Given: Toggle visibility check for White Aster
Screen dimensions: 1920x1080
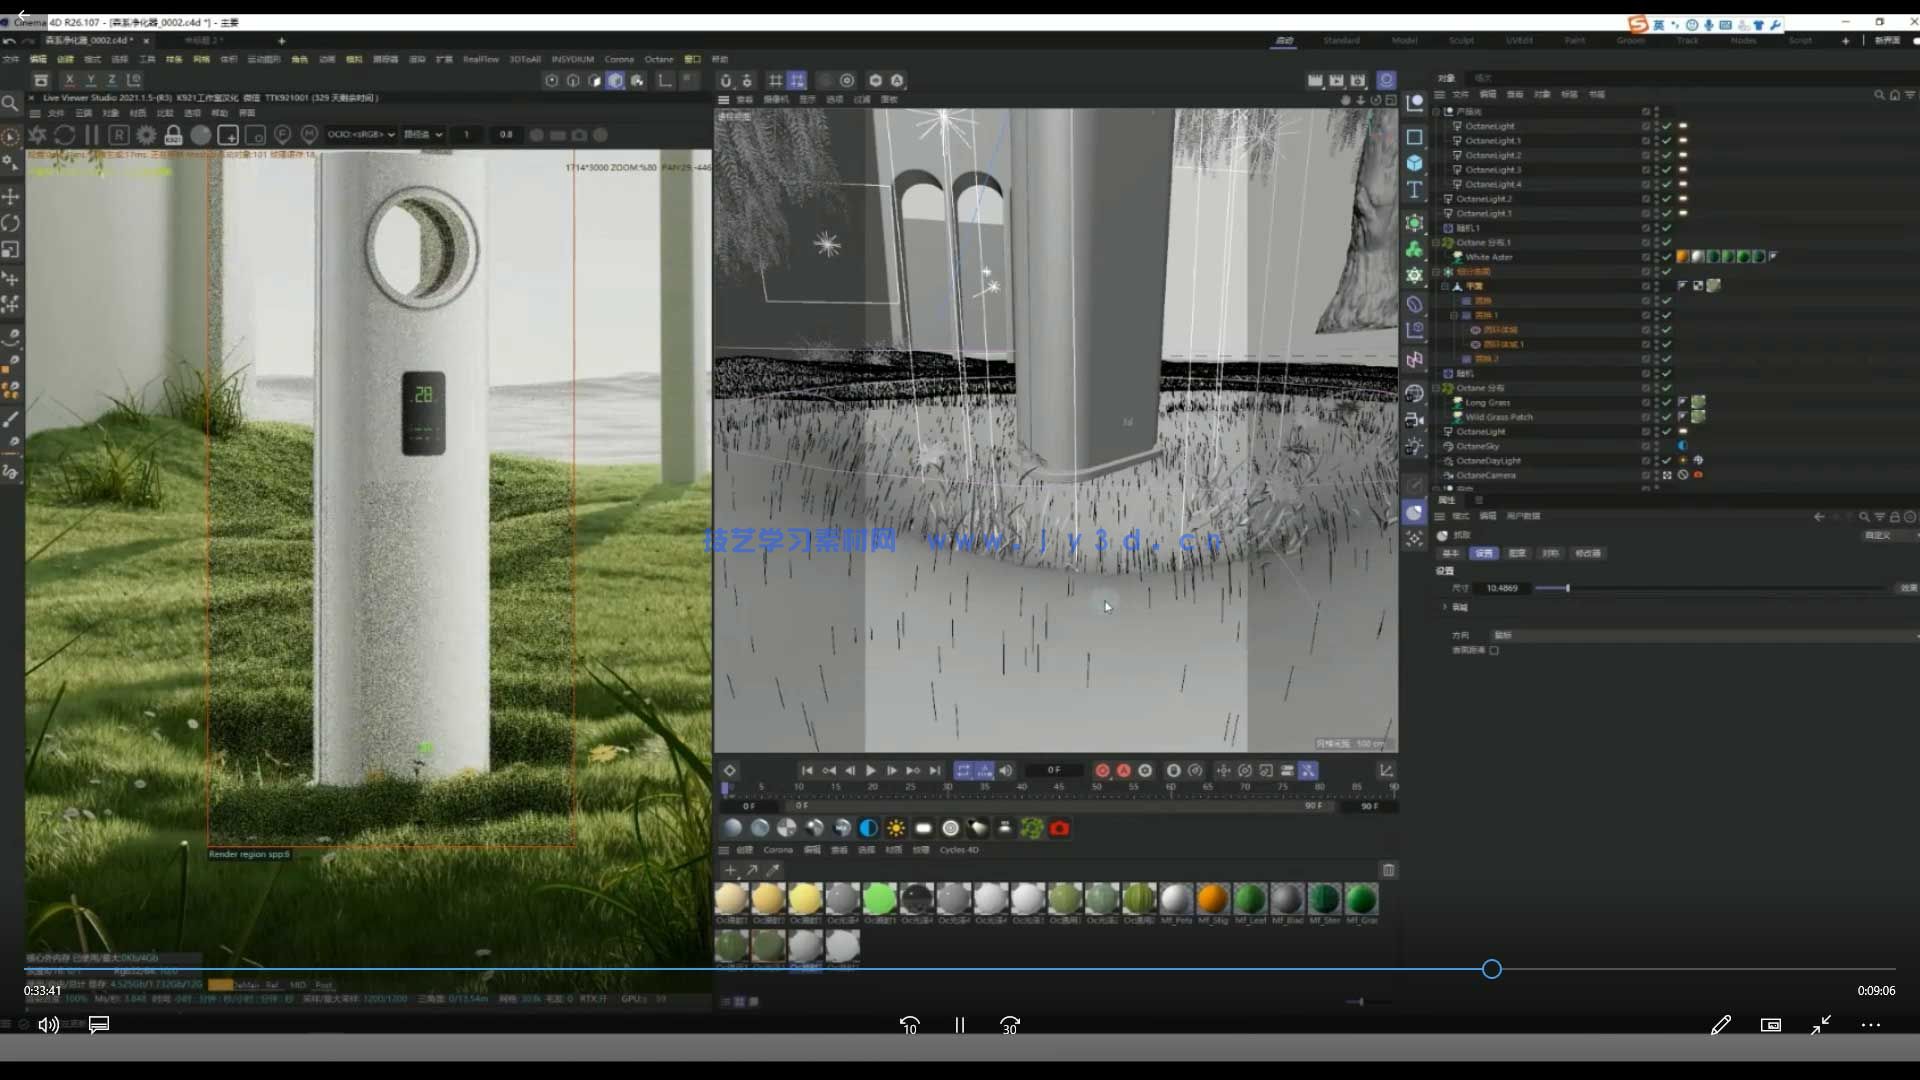Looking at the screenshot, I should point(1667,257).
